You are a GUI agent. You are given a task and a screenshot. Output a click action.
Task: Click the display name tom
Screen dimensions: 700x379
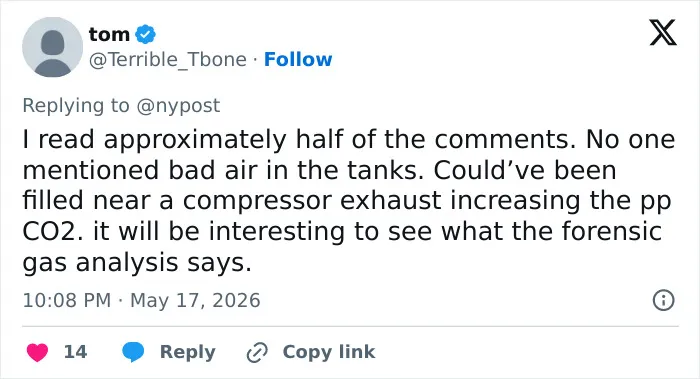pos(109,34)
